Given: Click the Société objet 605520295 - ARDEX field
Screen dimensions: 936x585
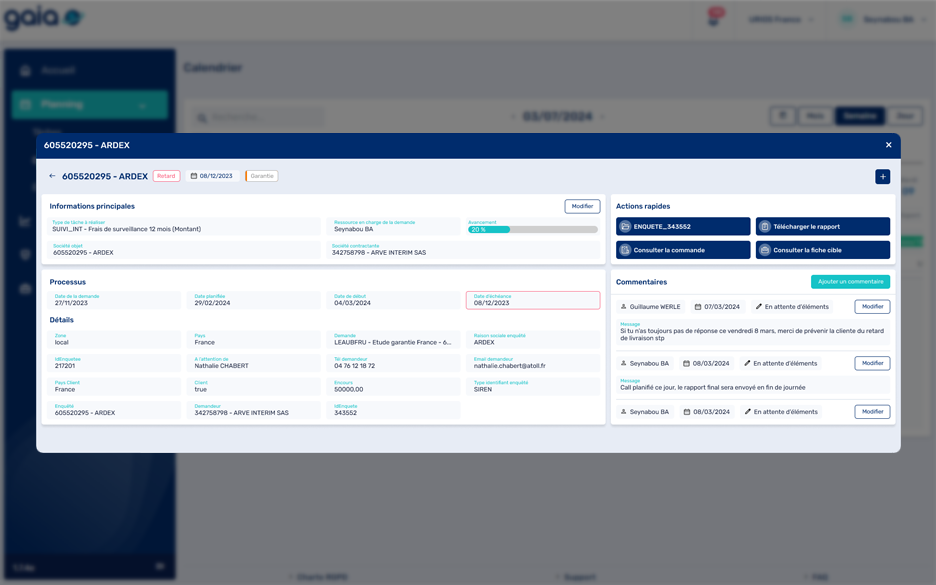Looking at the screenshot, I should (x=184, y=250).
